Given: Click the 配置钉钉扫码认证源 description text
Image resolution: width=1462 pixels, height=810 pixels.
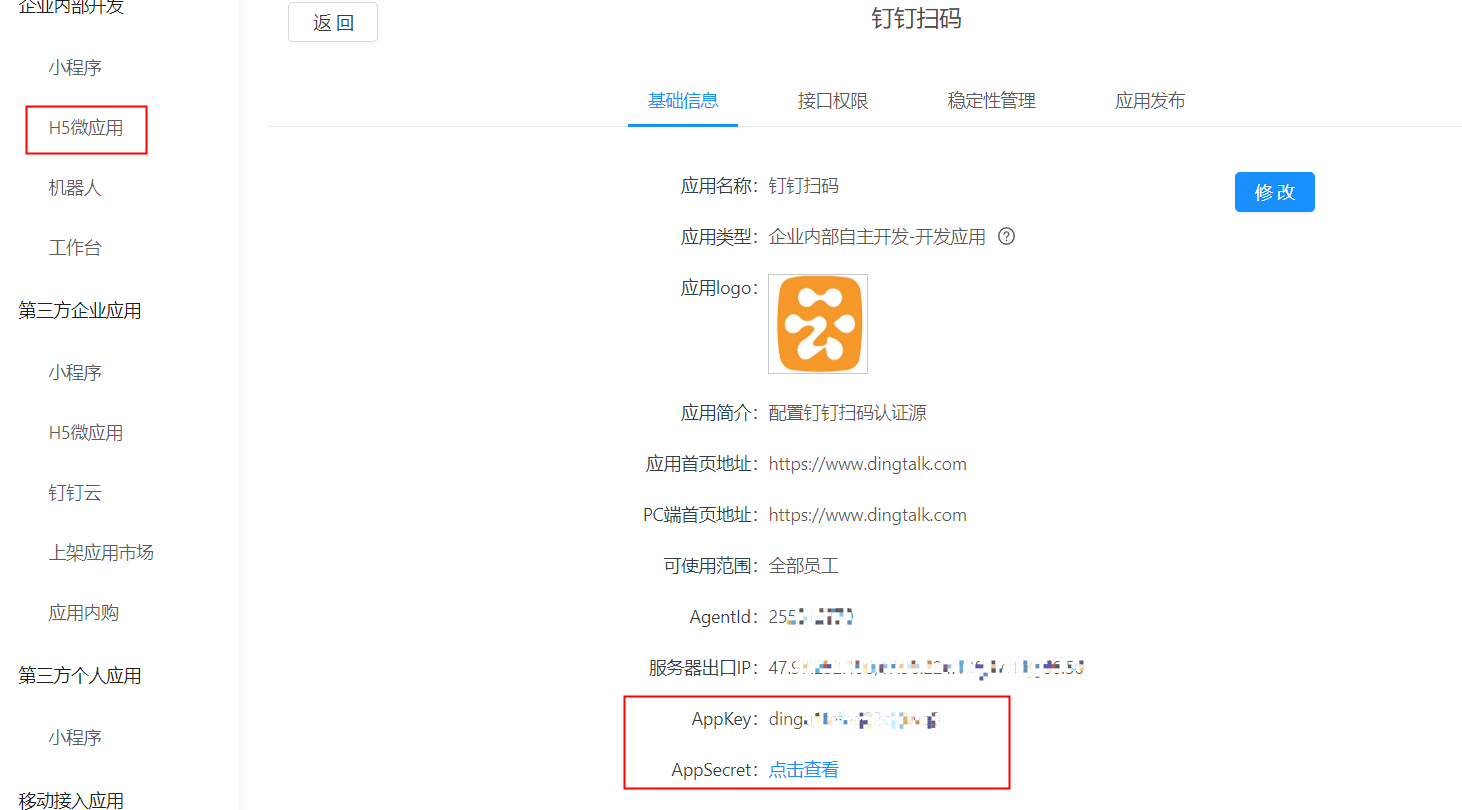Looking at the screenshot, I should coord(848,413).
